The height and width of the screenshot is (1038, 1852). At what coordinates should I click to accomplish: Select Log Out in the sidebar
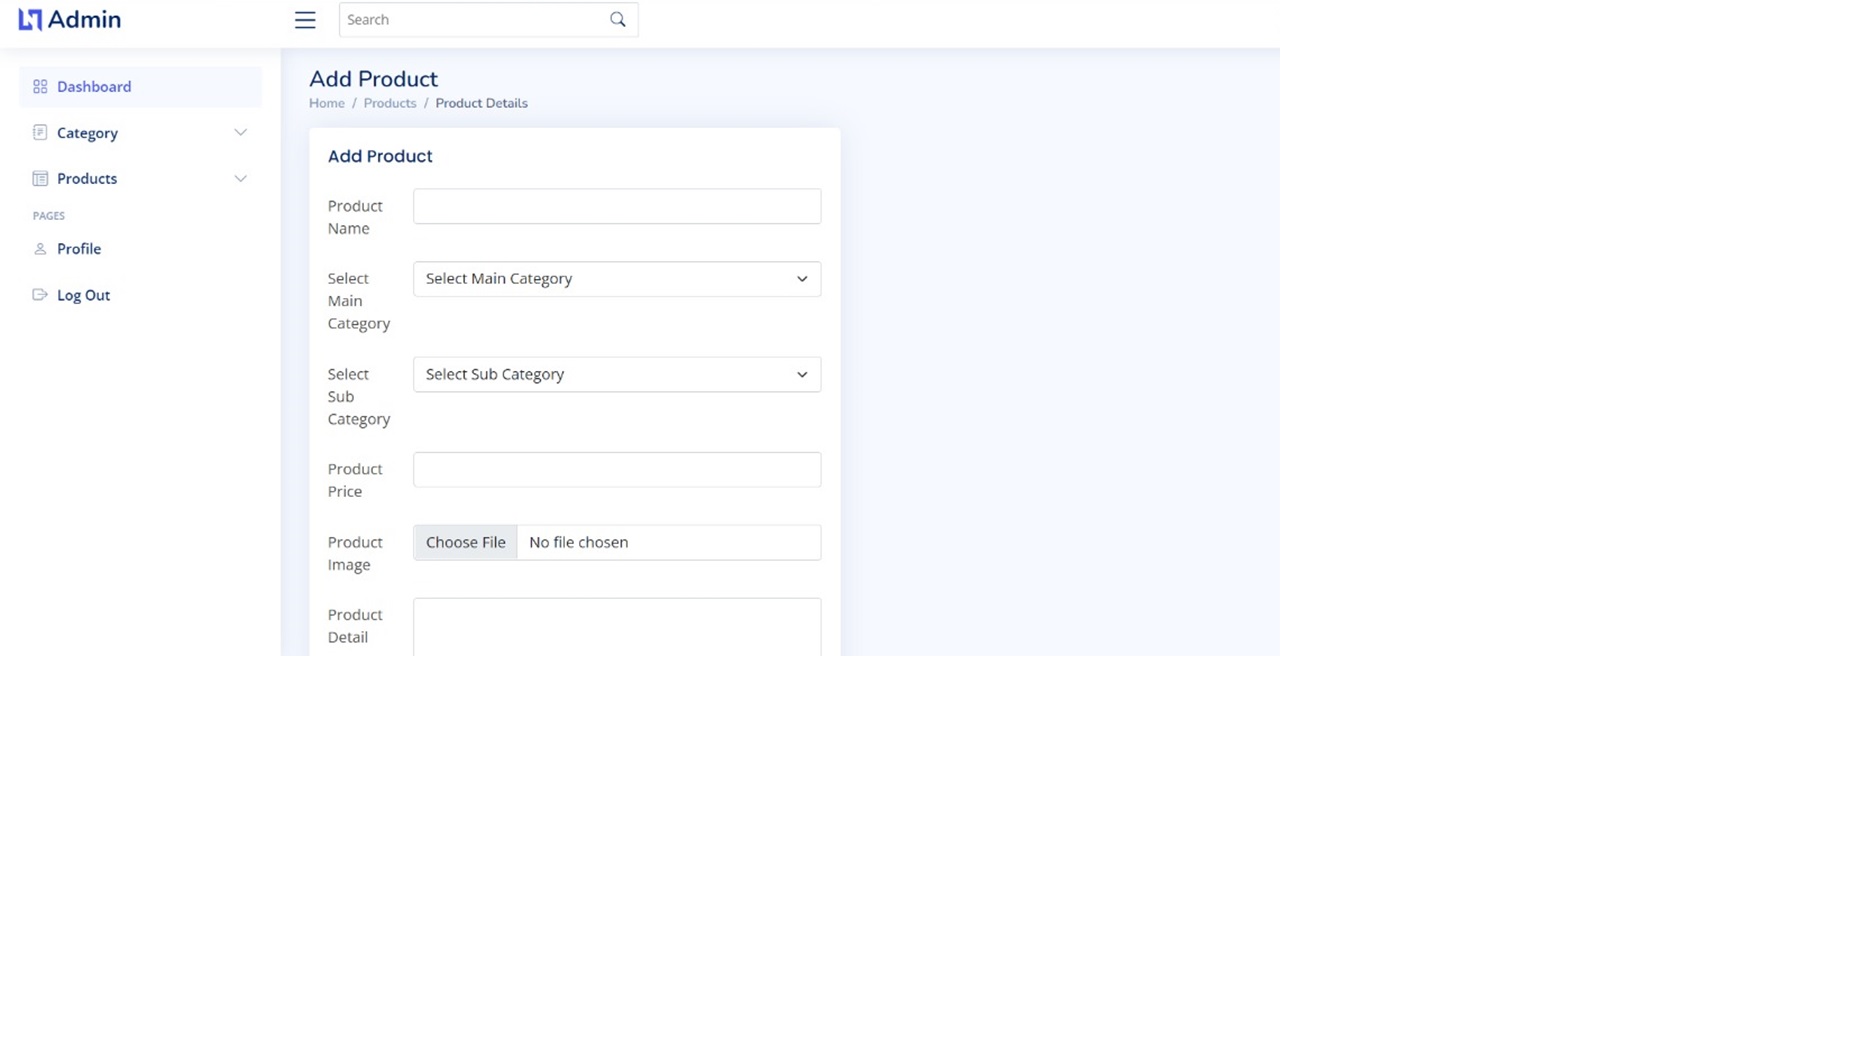(x=140, y=295)
